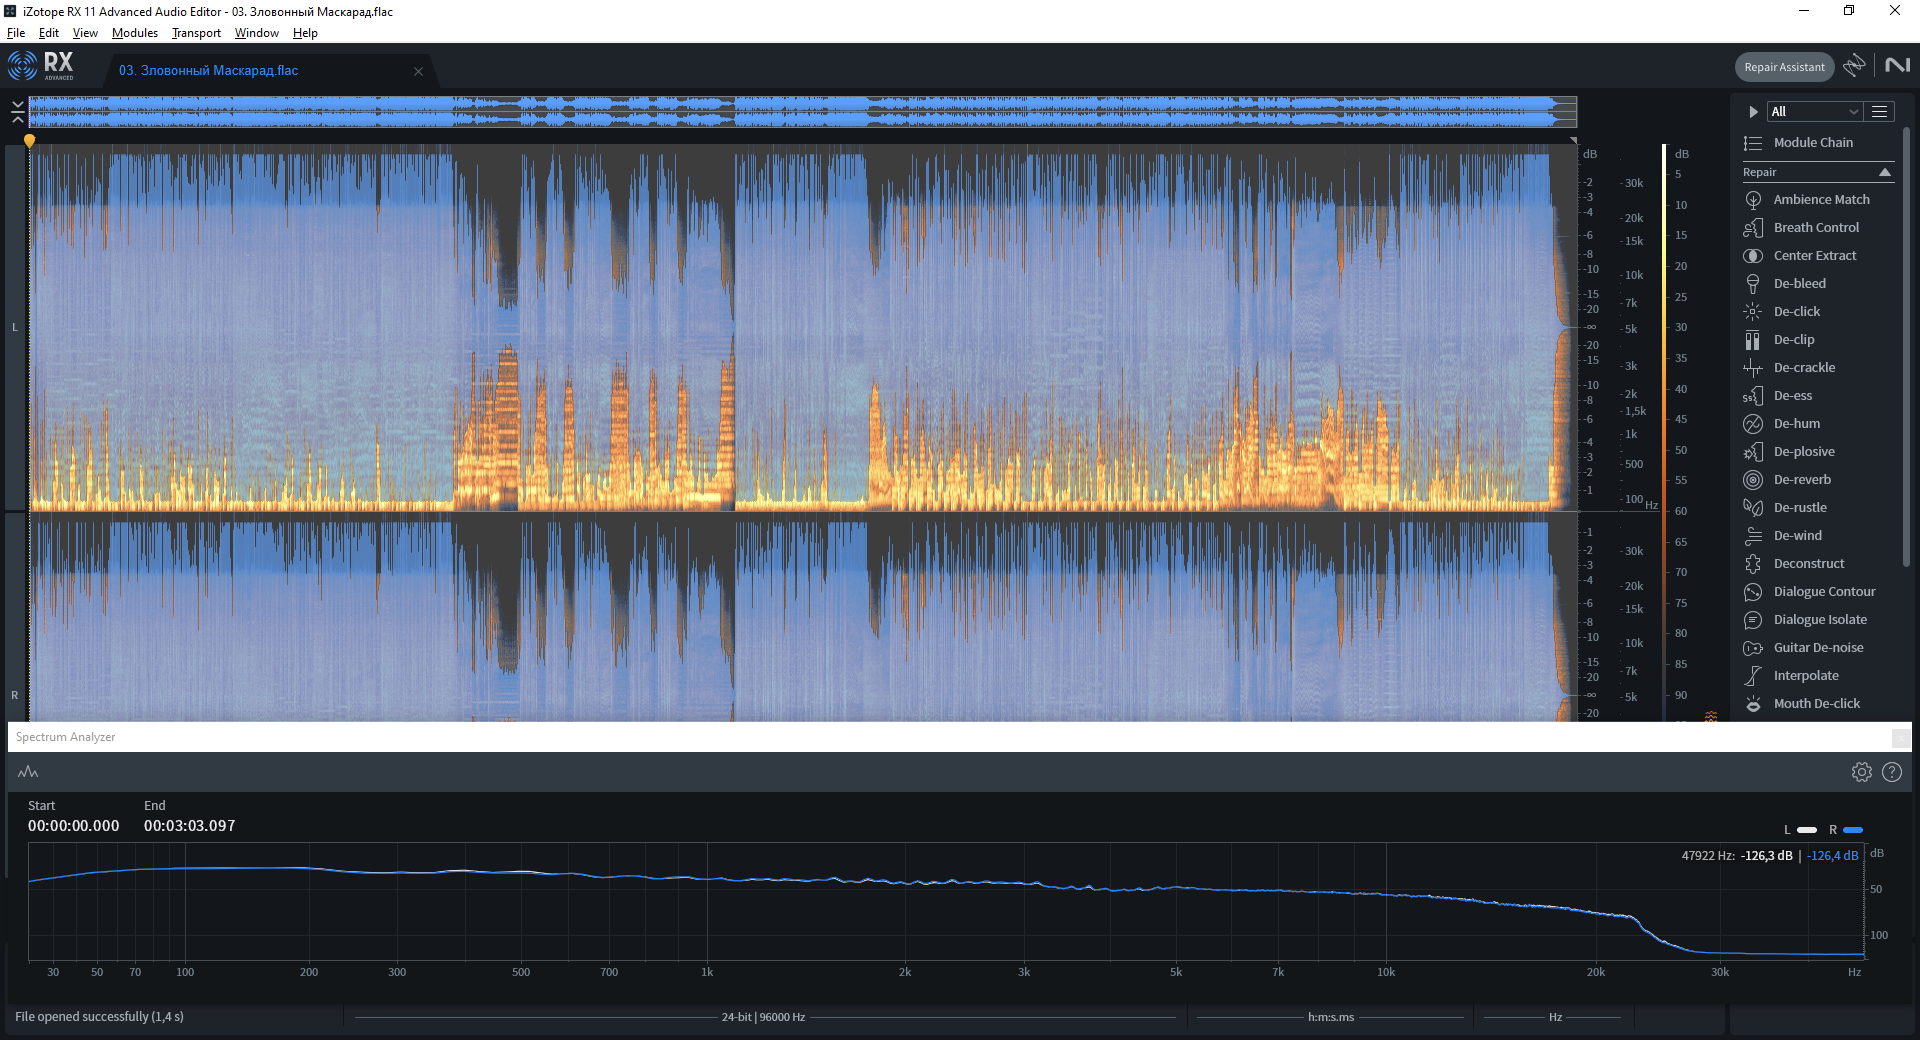1920x1040 pixels.
Task: Open the Edit menu
Action: point(49,33)
